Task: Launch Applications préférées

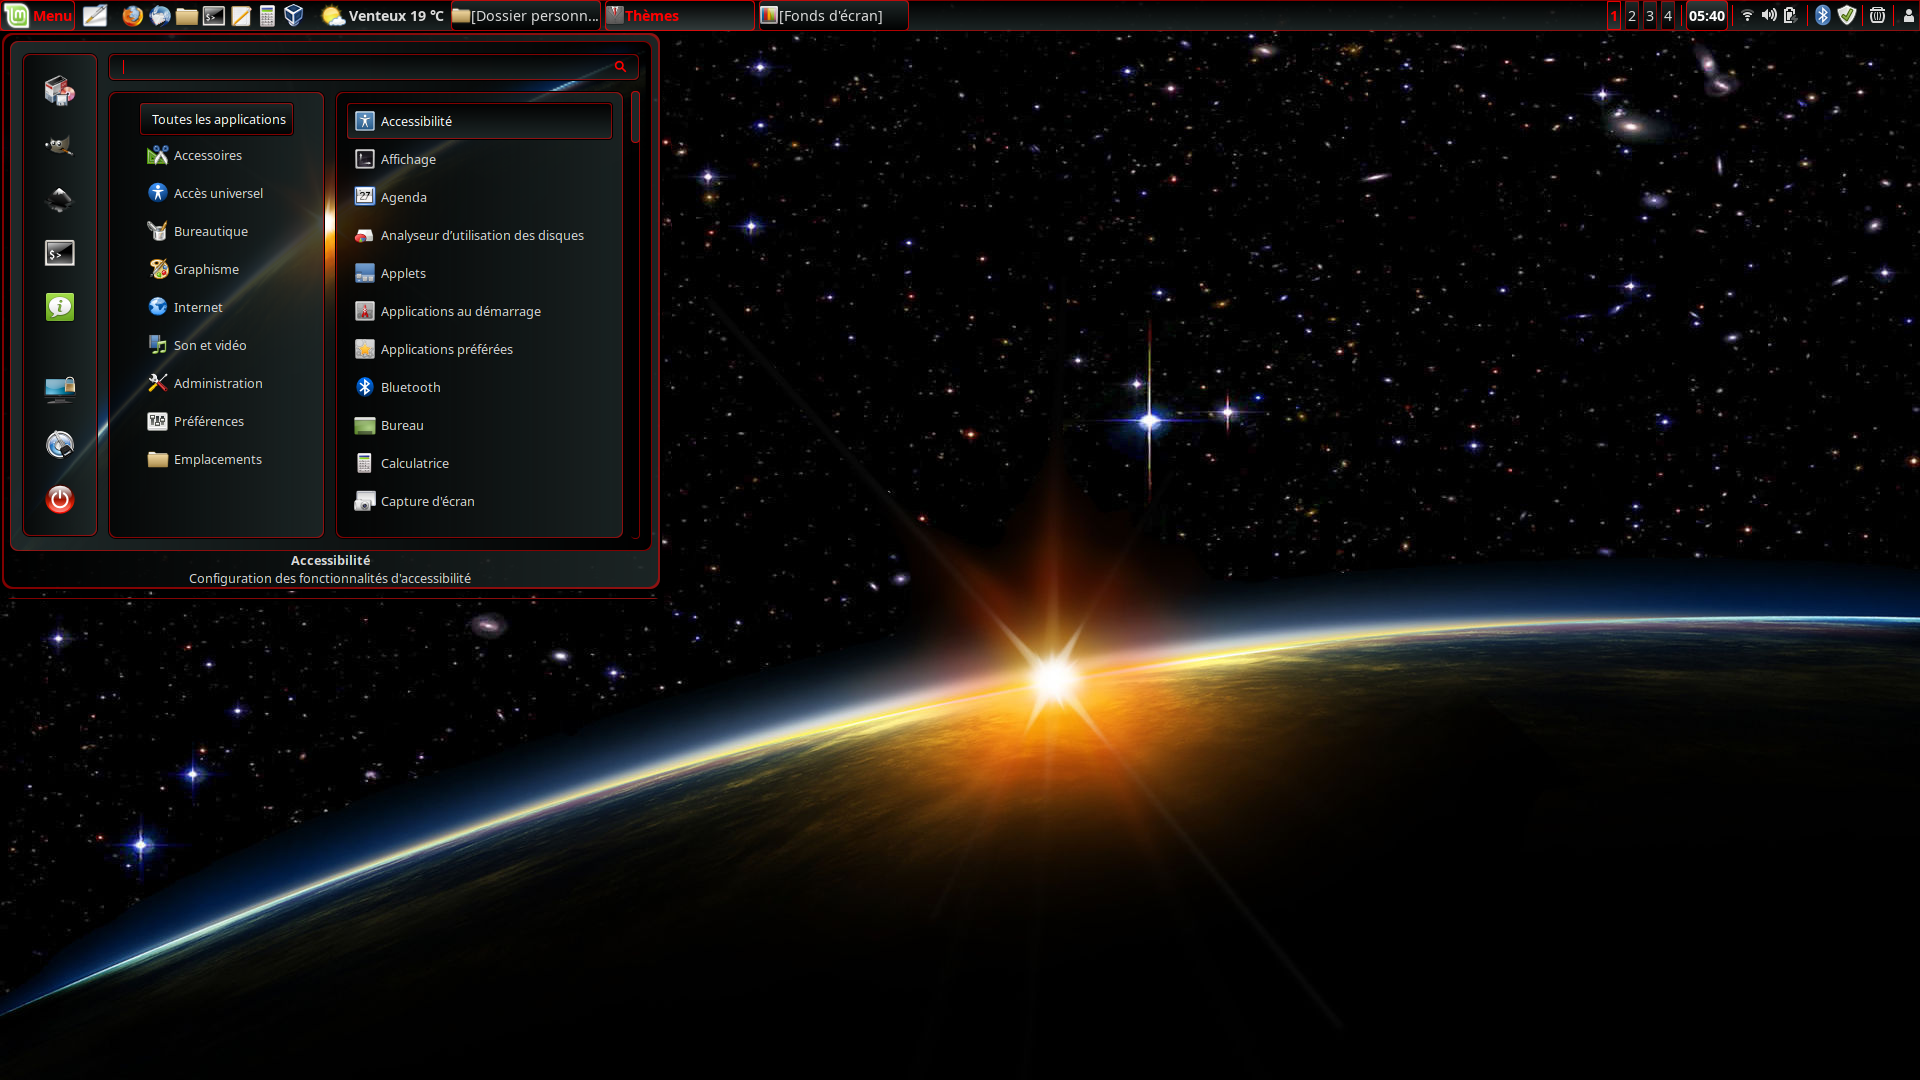Action: coord(480,349)
